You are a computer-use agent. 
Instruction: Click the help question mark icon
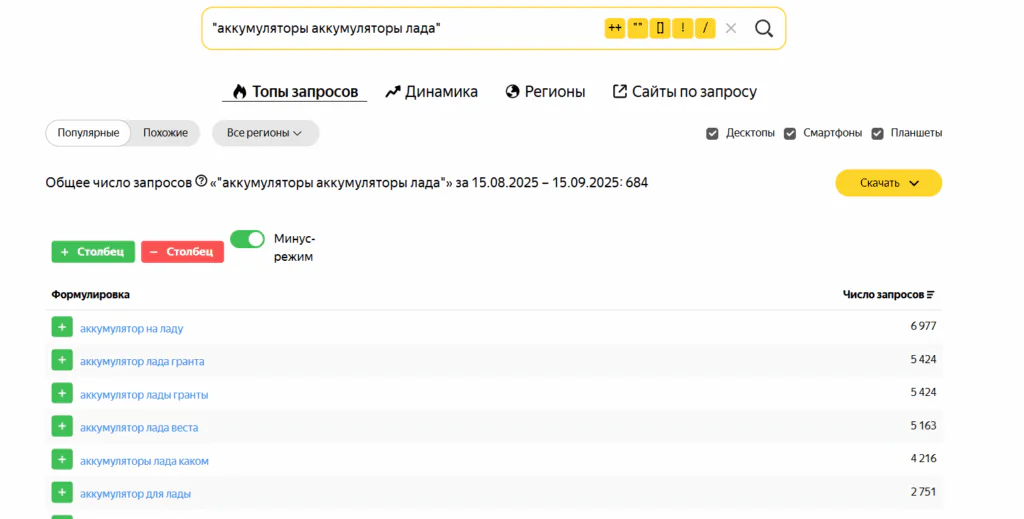pyautogui.click(x=201, y=181)
